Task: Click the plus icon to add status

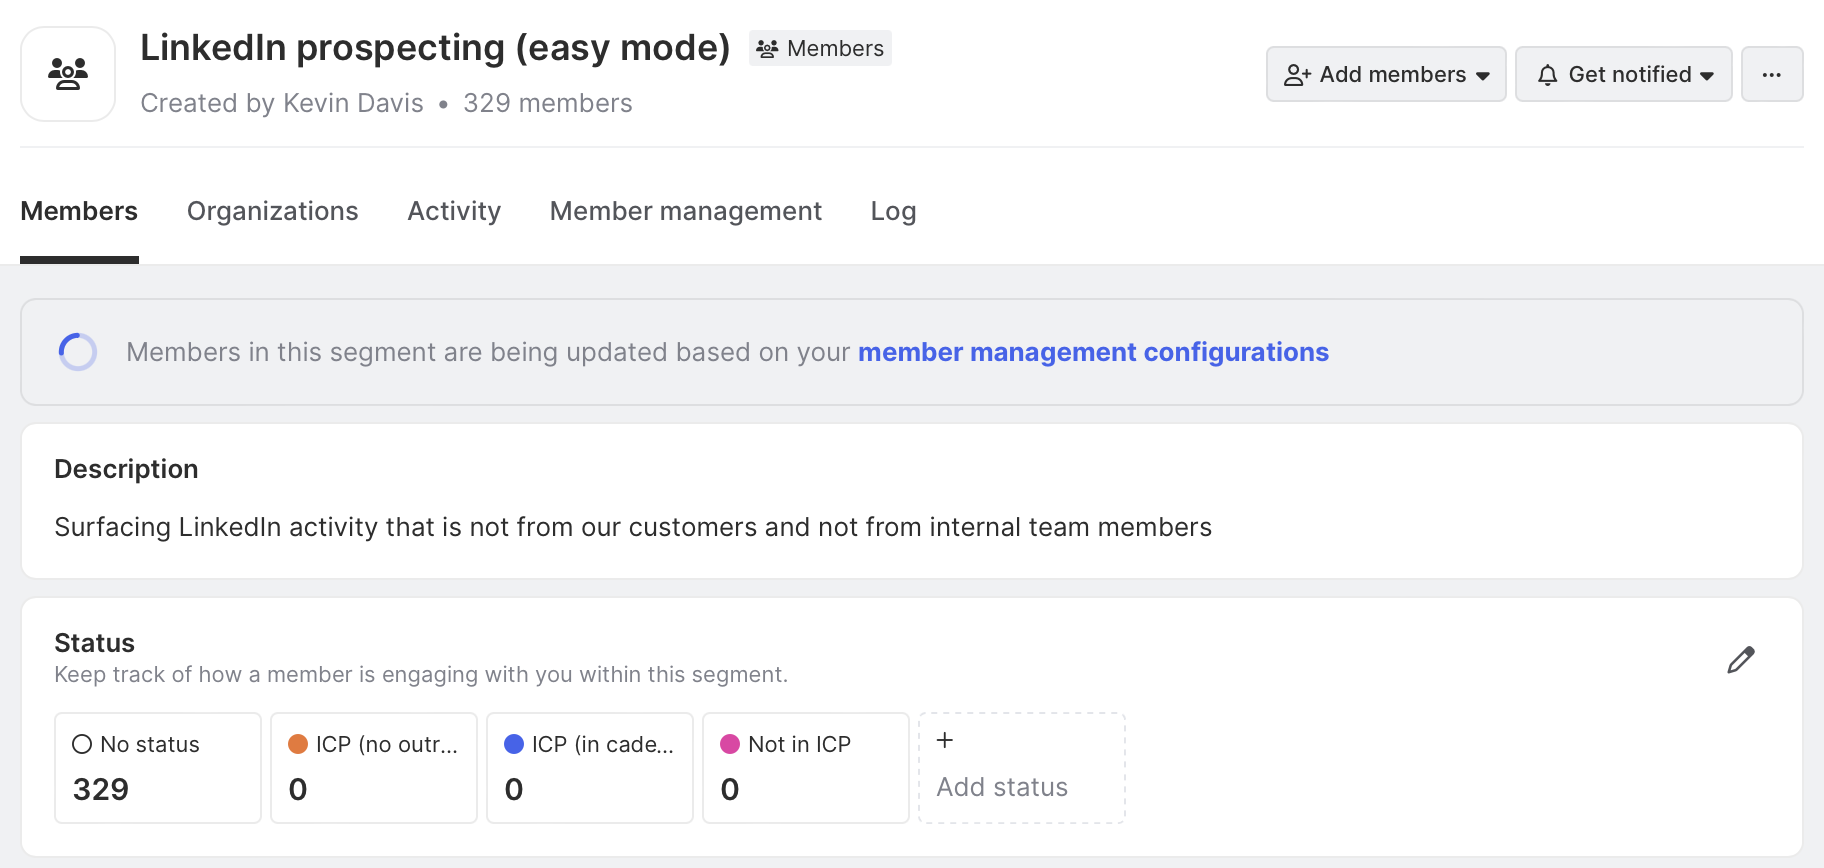Action: (x=945, y=741)
